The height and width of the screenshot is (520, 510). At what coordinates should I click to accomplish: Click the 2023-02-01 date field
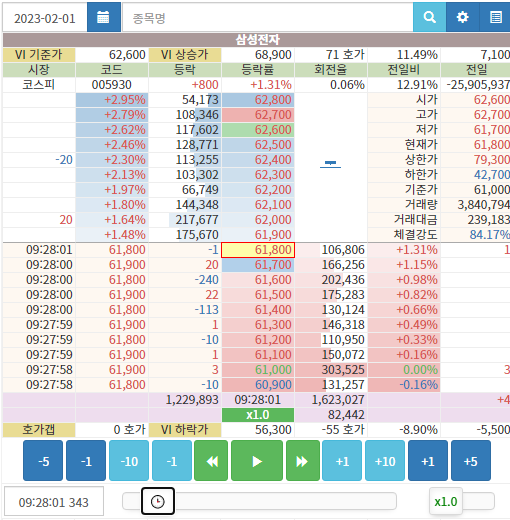pyautogui.click(x=45, y=17)
